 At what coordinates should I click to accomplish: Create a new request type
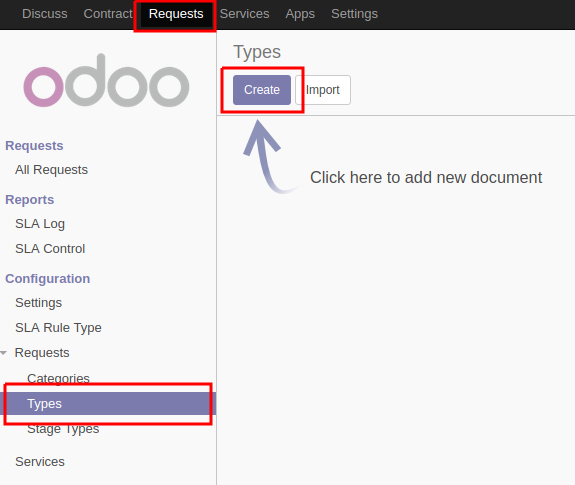(x=262, y=90)
